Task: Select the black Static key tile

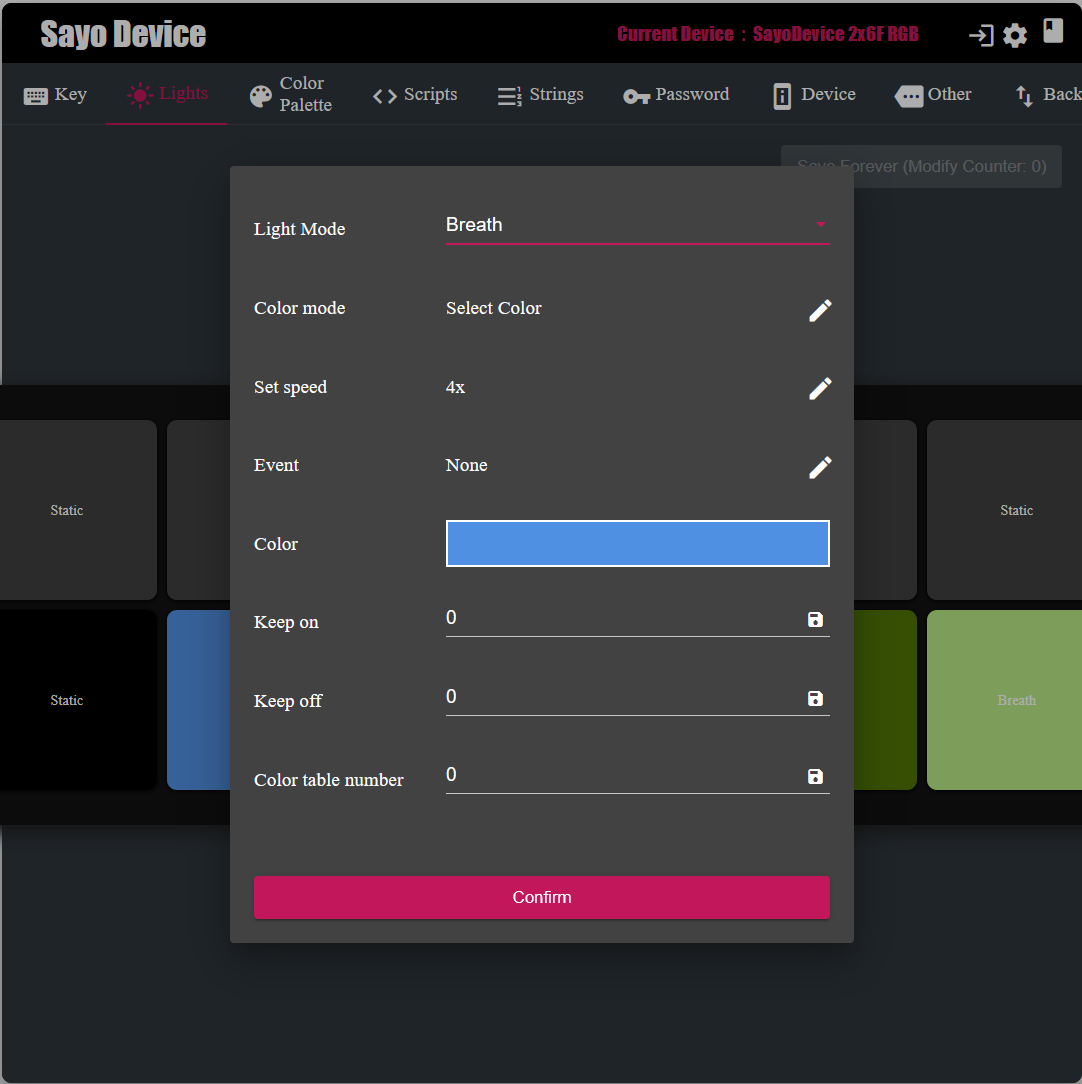Action: 77,700
